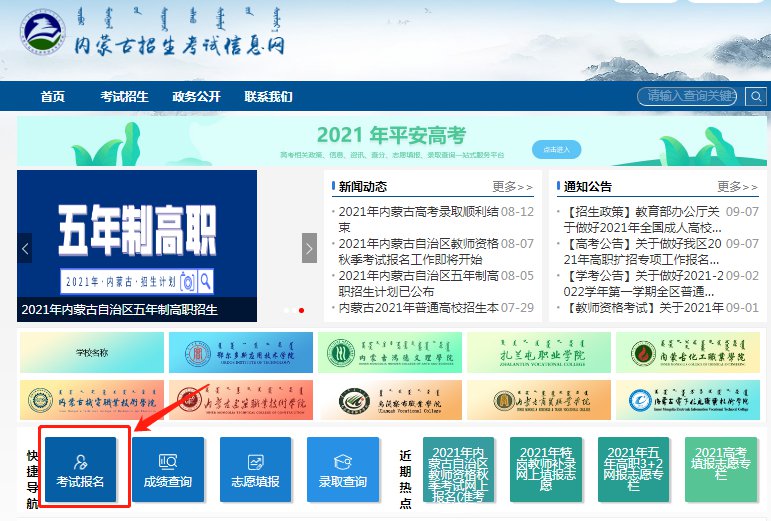
Task: Open hot topic 2021年五年高职3+2网报志愿专栏
Action: 633,469
